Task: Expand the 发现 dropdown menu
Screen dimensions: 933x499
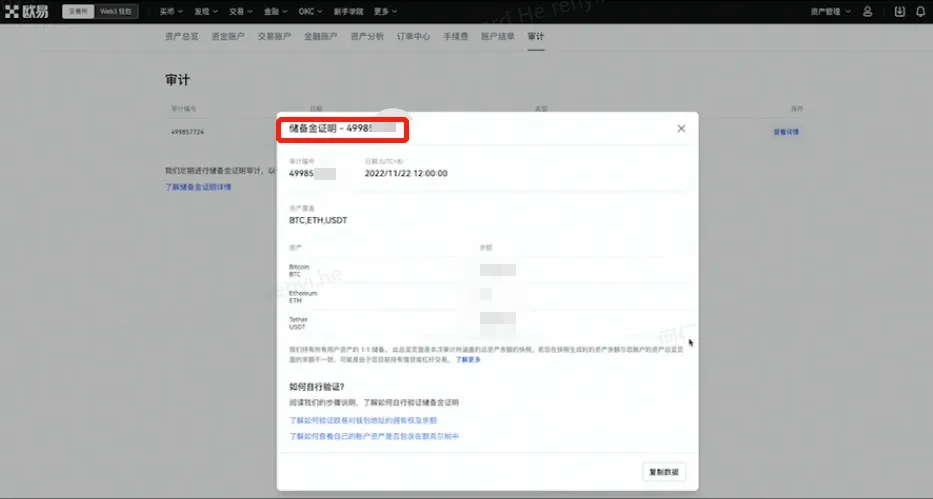Action: [x=206, y=11]
